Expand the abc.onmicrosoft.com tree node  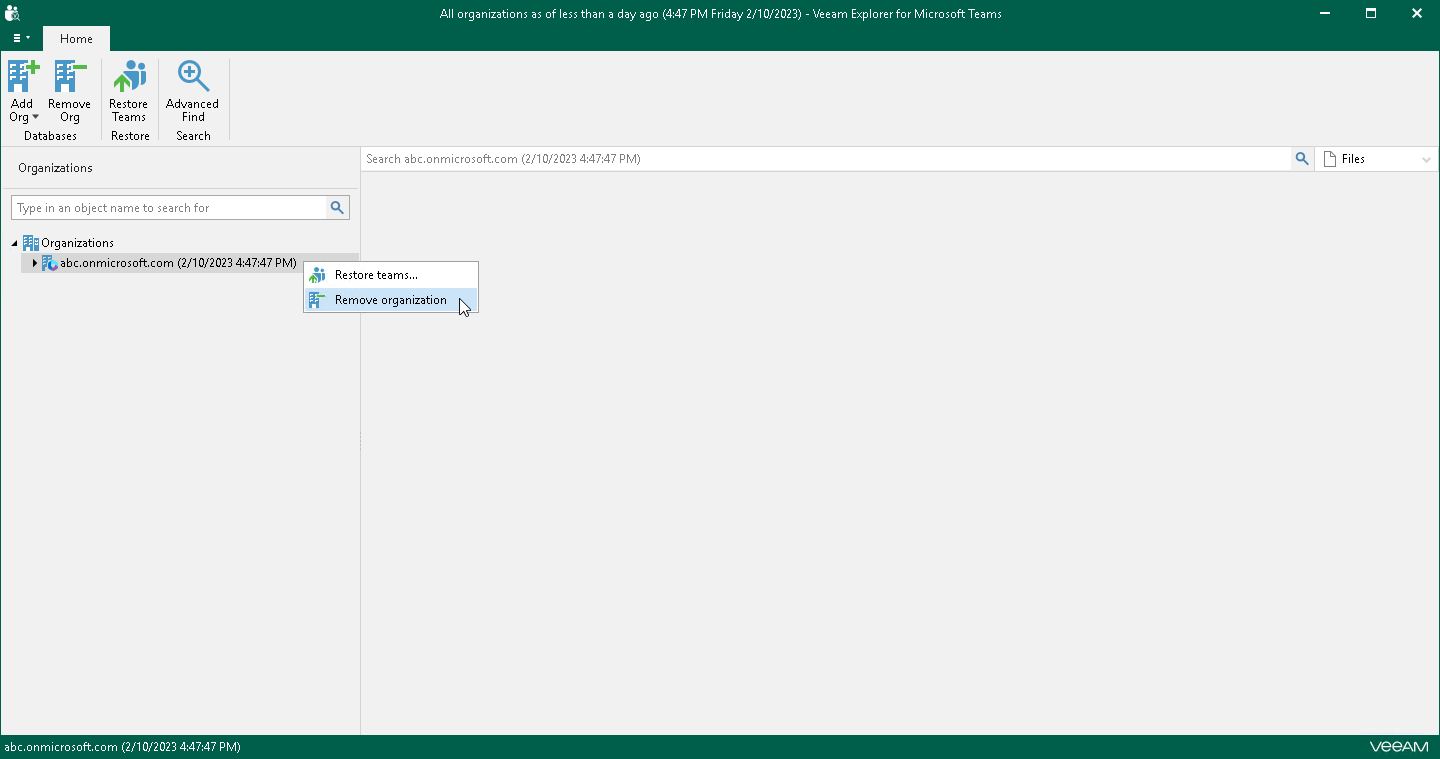[34, 263]
